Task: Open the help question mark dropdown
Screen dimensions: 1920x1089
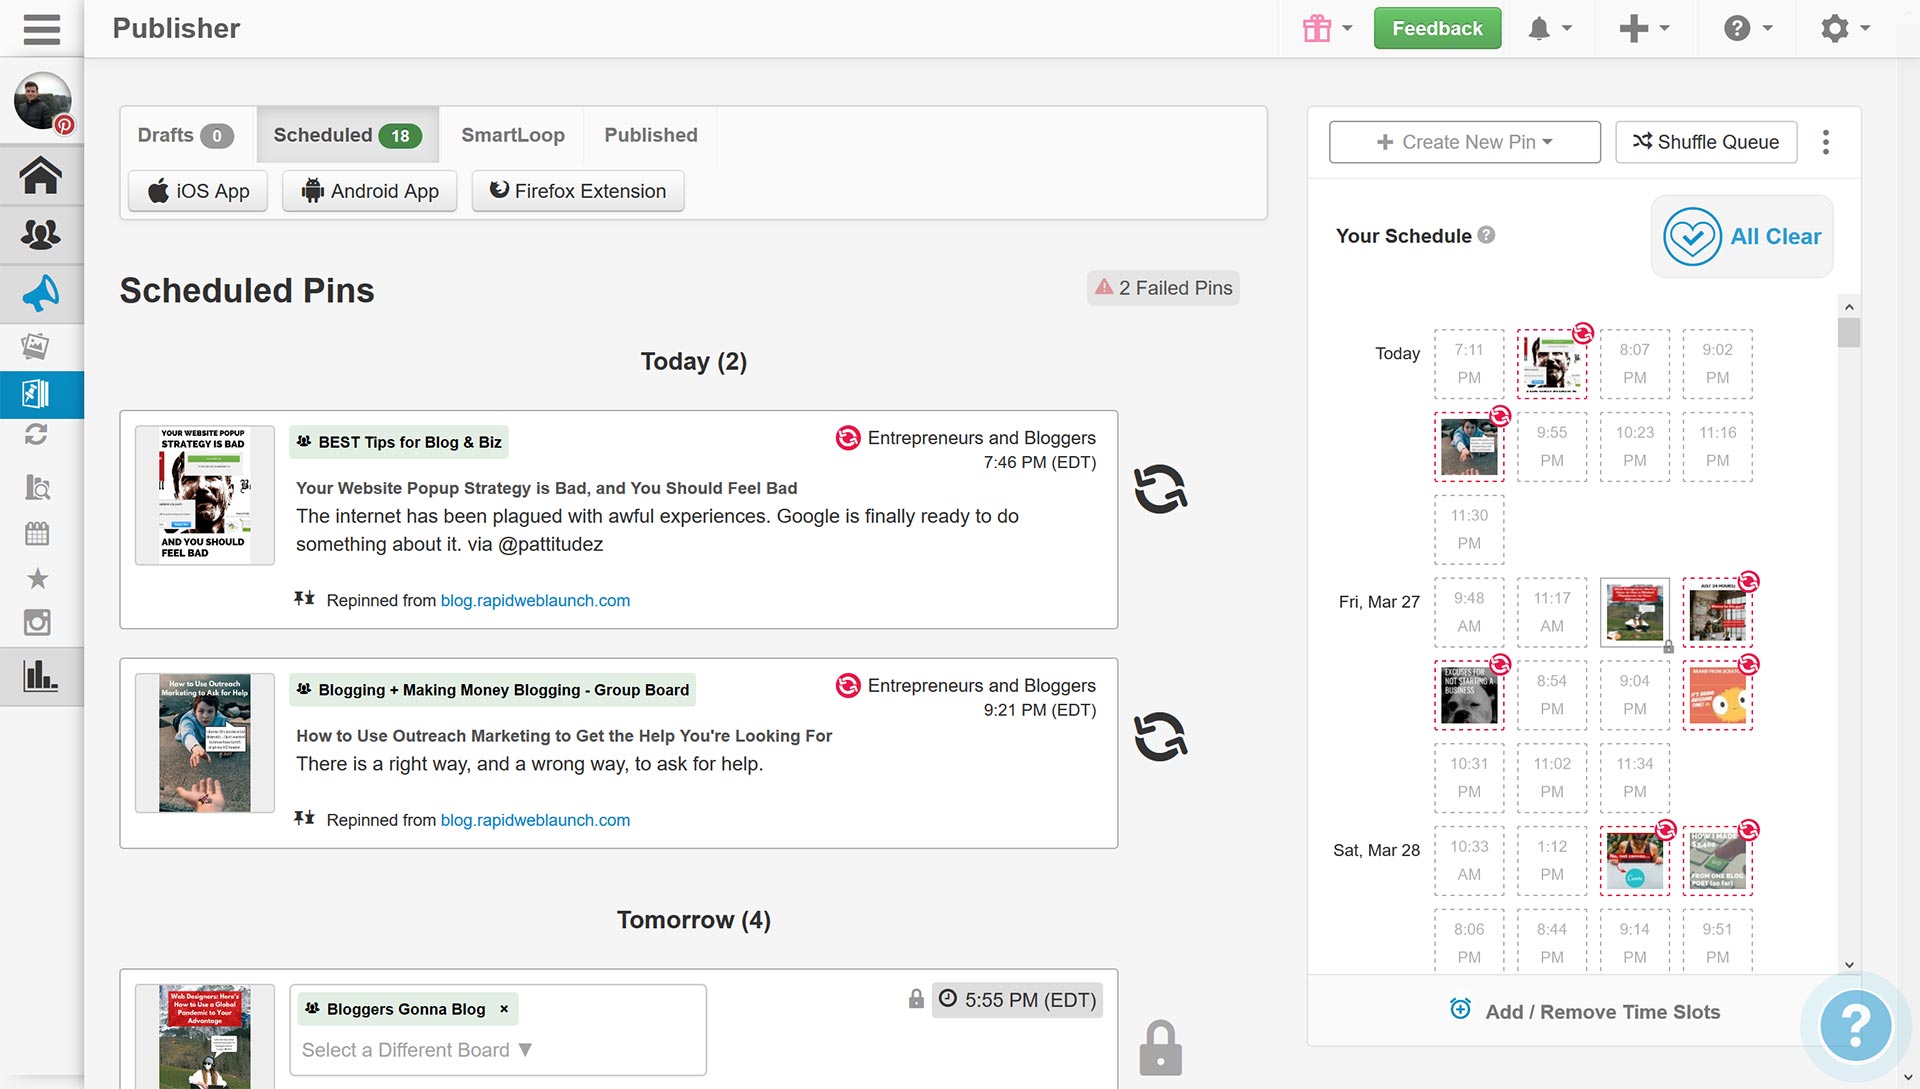Action: 1748,28
